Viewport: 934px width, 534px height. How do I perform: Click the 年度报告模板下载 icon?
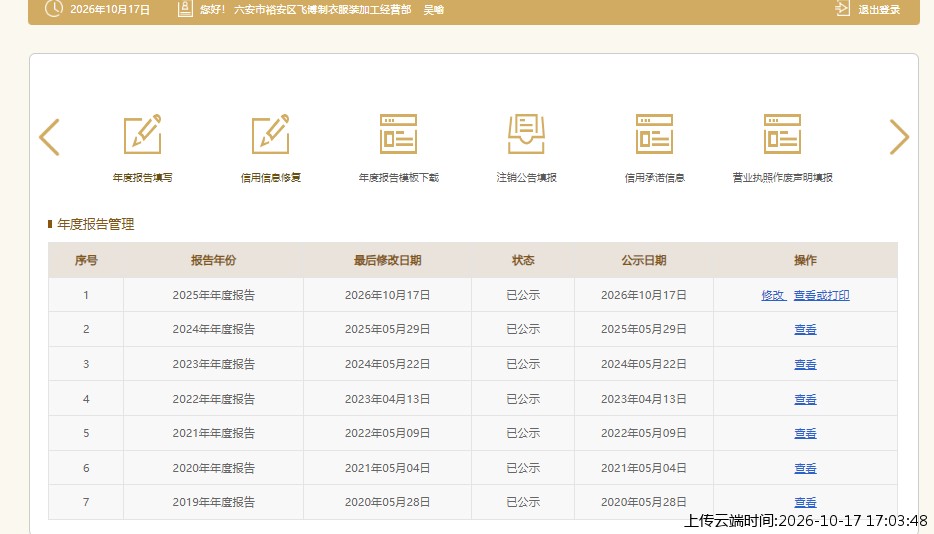point(398,134)
